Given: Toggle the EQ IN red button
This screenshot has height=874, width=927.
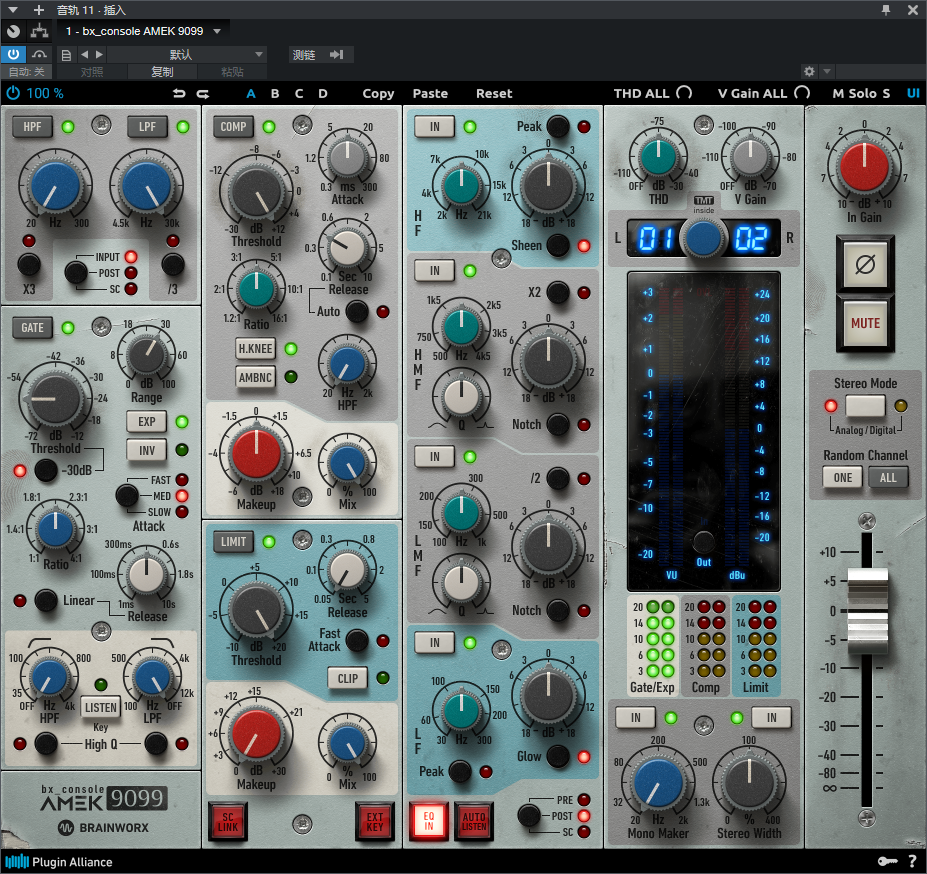Looking at the screenshot, I should (x=429, y=821).
